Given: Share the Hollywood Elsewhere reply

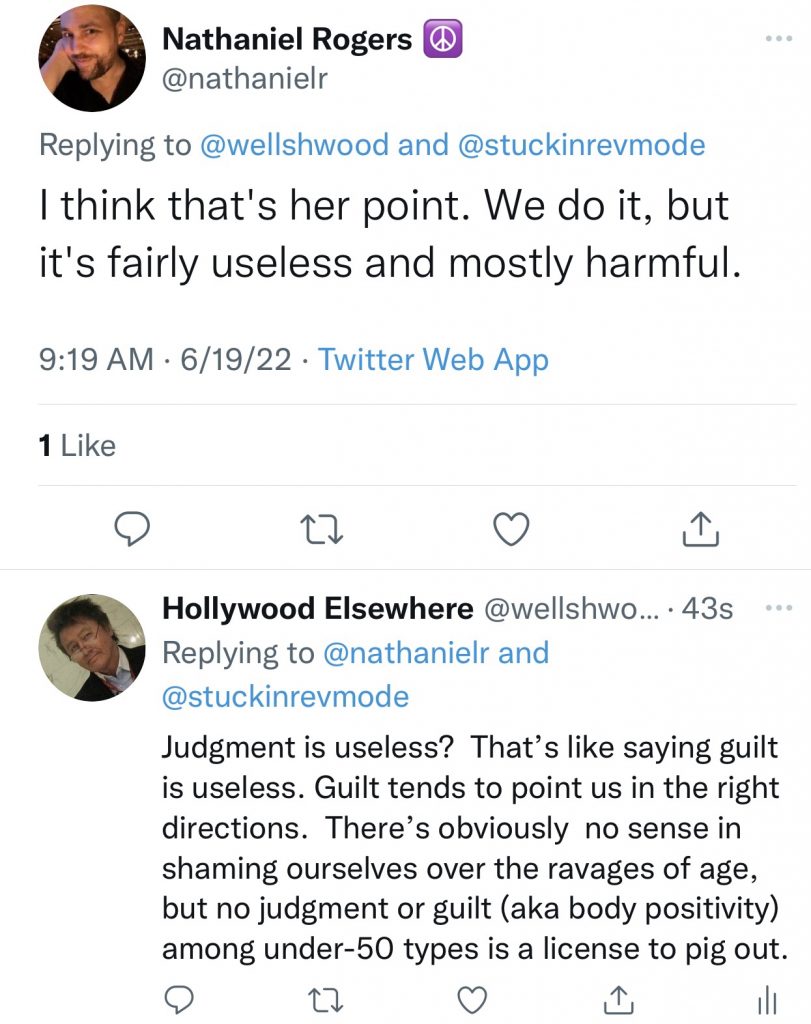Looking at the screenshot, I should click(x=620, y=999).
